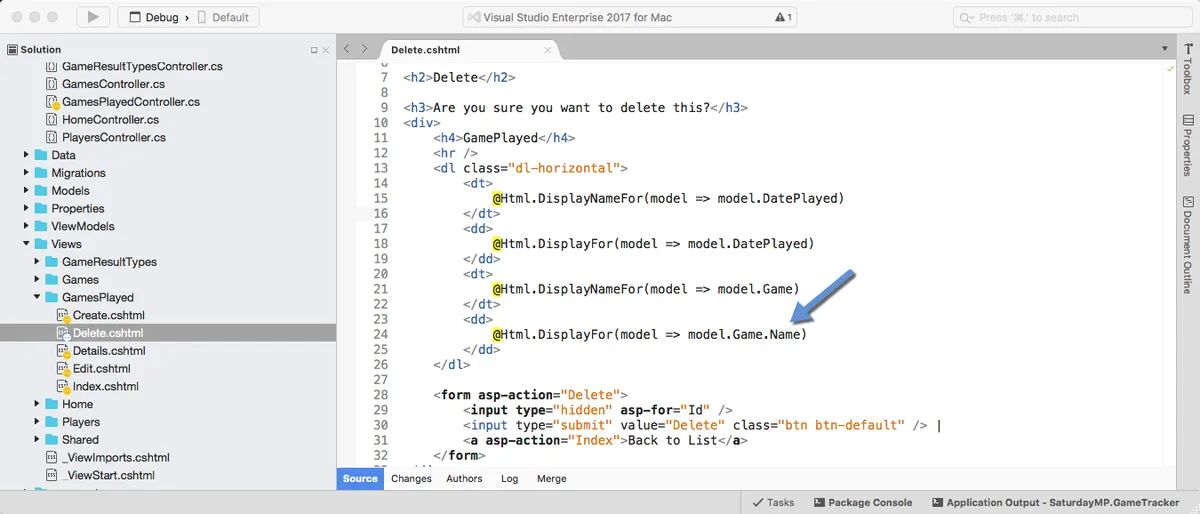This screenshot has height=514, width=1200.
Task: Click the _ViewStart.cshtml file icon
Action: 52,476
